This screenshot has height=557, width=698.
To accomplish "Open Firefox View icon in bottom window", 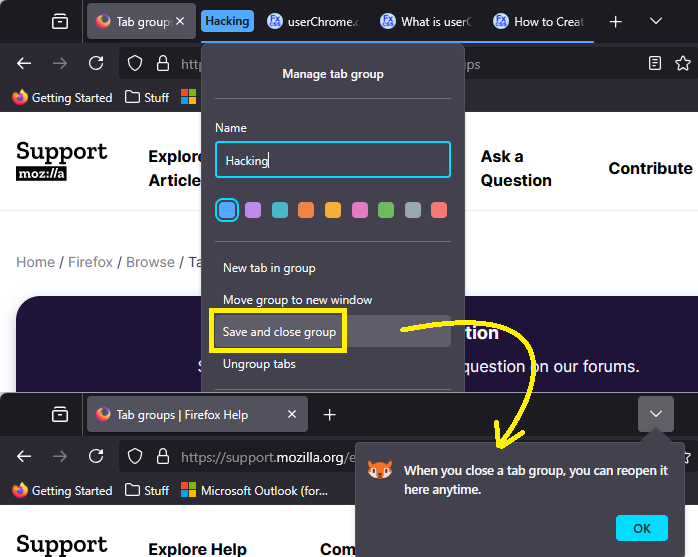I will pos(60,415).
